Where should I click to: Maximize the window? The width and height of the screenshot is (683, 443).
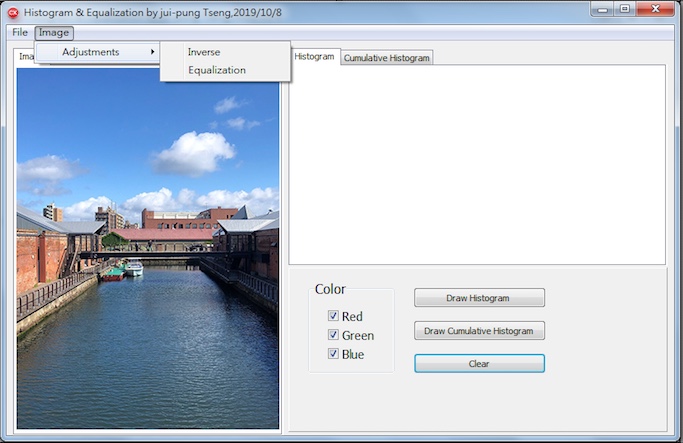625,9
